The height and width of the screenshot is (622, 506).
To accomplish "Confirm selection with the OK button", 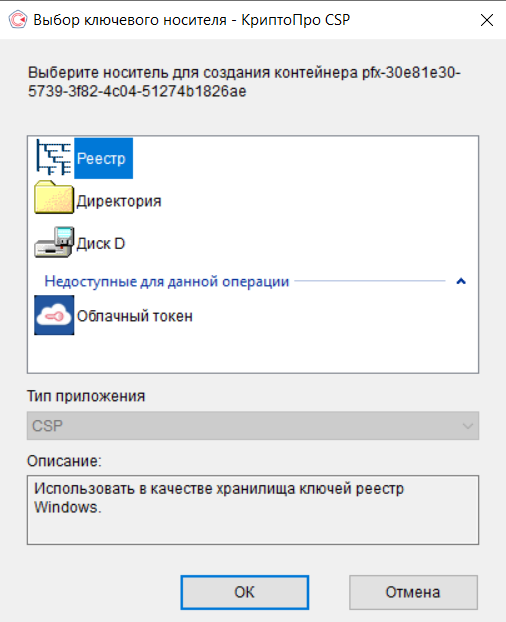I will (x=245, y=592).
